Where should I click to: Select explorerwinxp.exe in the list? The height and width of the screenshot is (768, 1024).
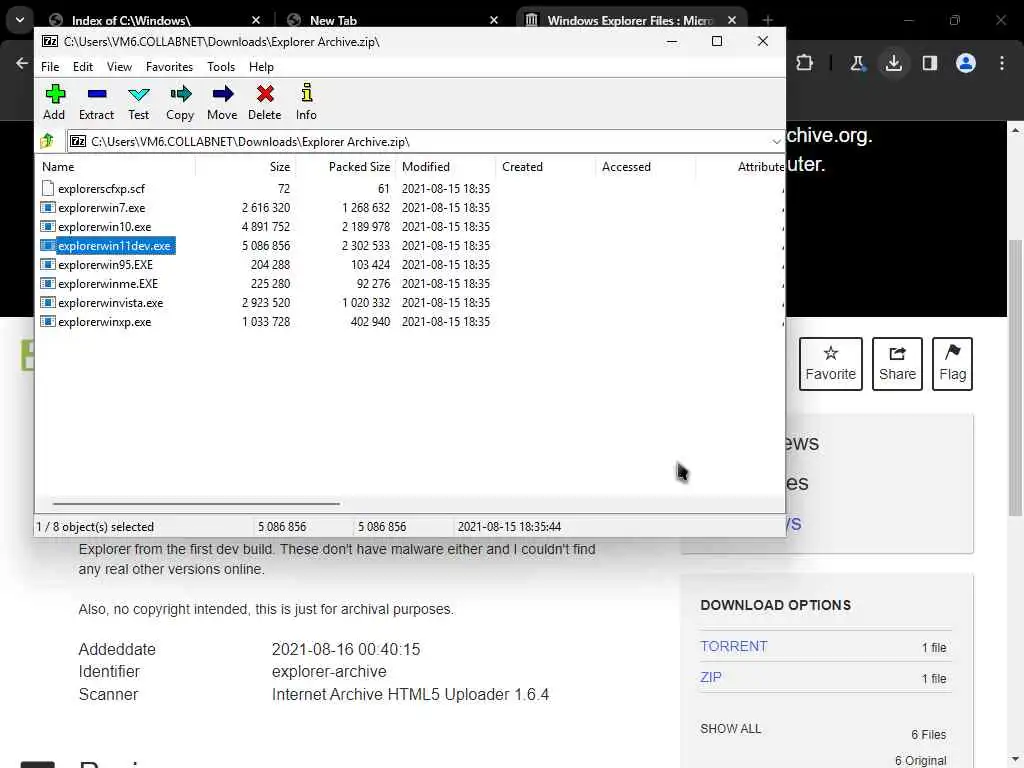[x=104, y=321]
